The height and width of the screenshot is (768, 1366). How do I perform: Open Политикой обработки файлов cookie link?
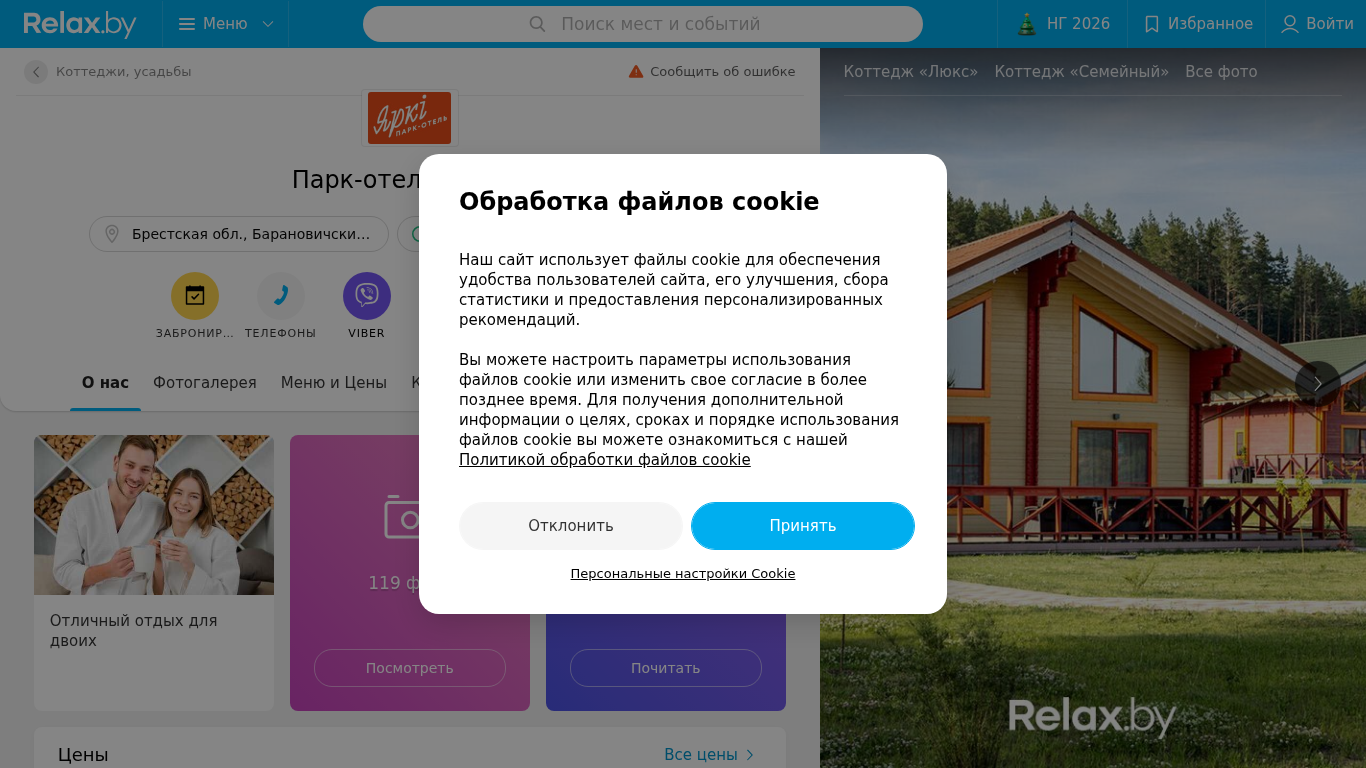click(x=605, y=460)
